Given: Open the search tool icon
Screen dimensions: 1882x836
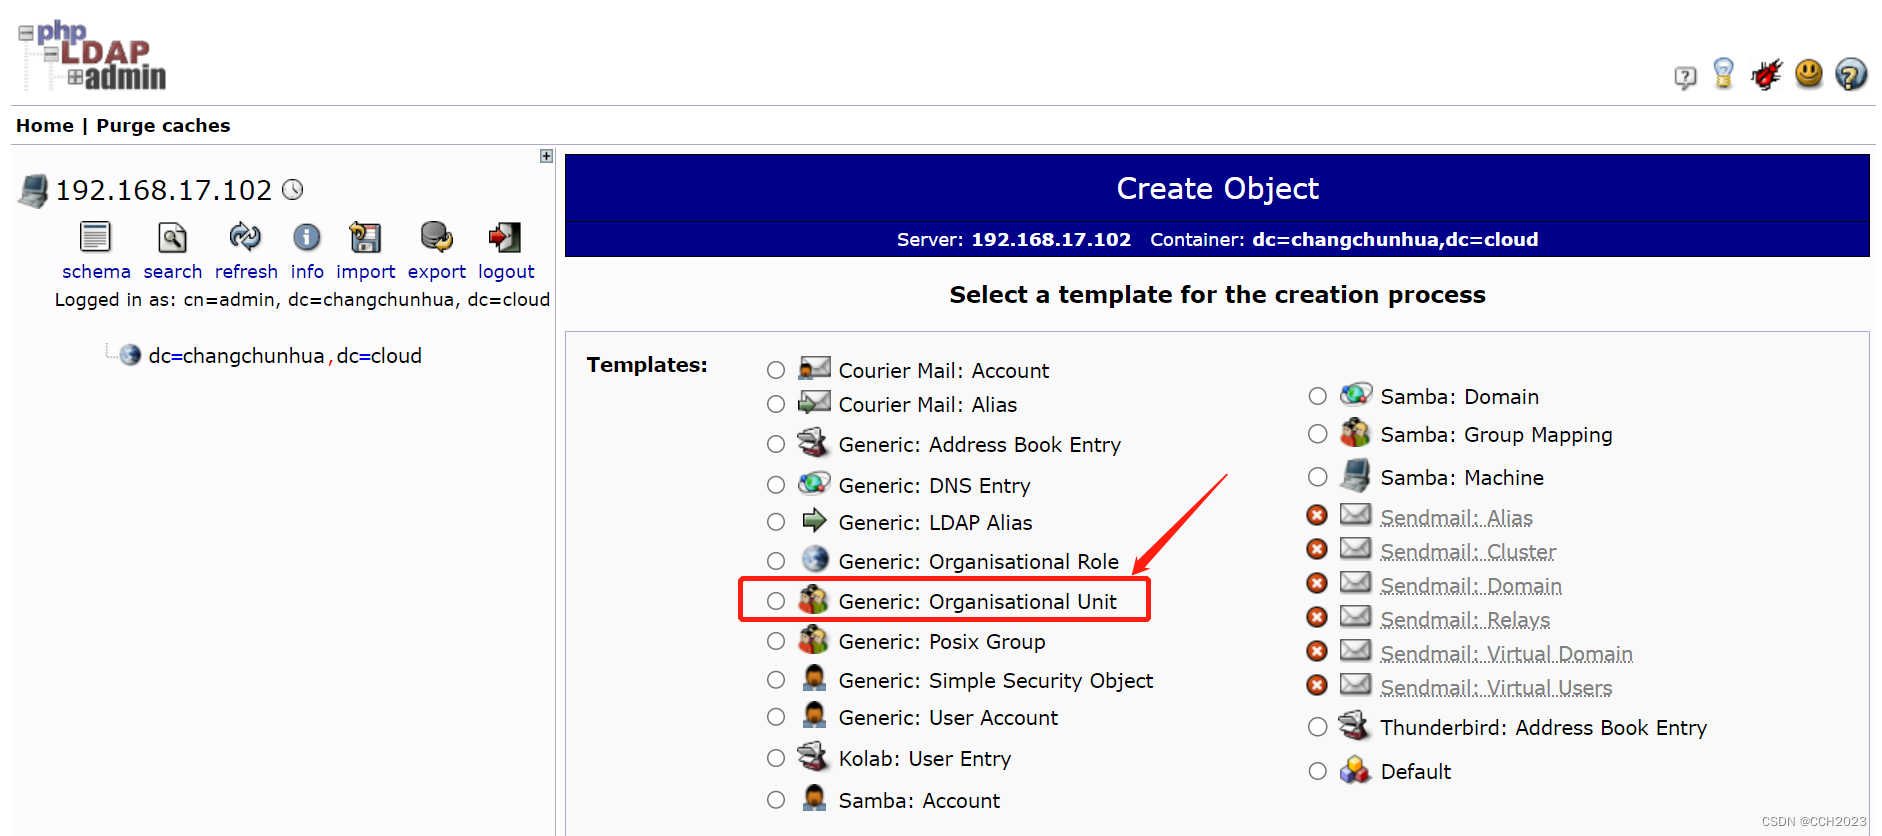Looking at the screenshot, I should pyautogui.click(x=172, y=238).
